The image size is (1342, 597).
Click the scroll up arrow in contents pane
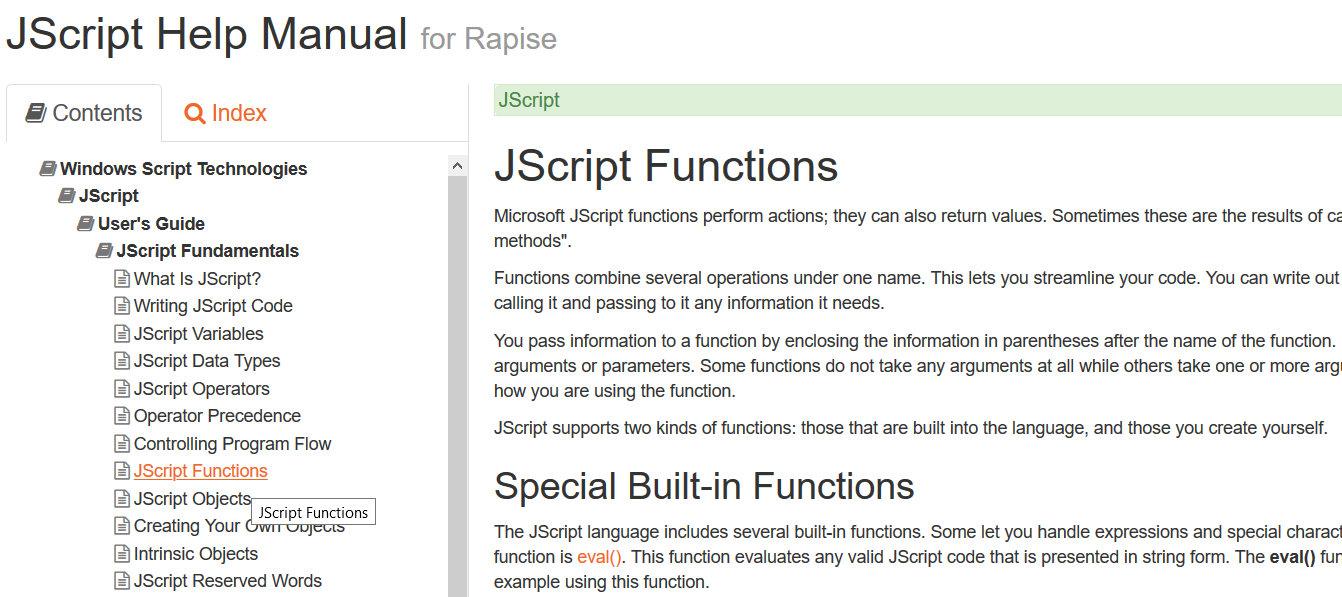(x=457, y=166)
